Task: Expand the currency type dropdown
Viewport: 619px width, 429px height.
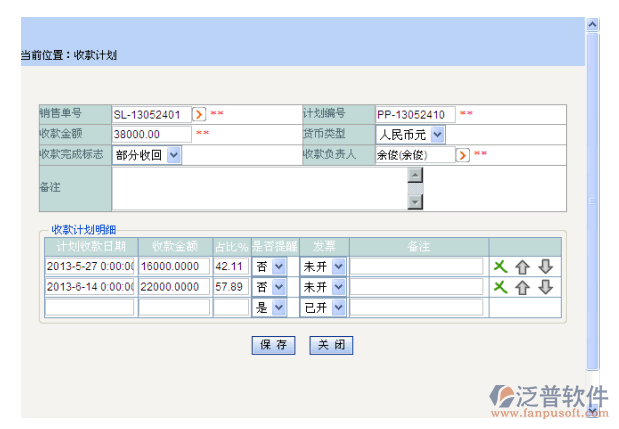Action: [438, 134]
